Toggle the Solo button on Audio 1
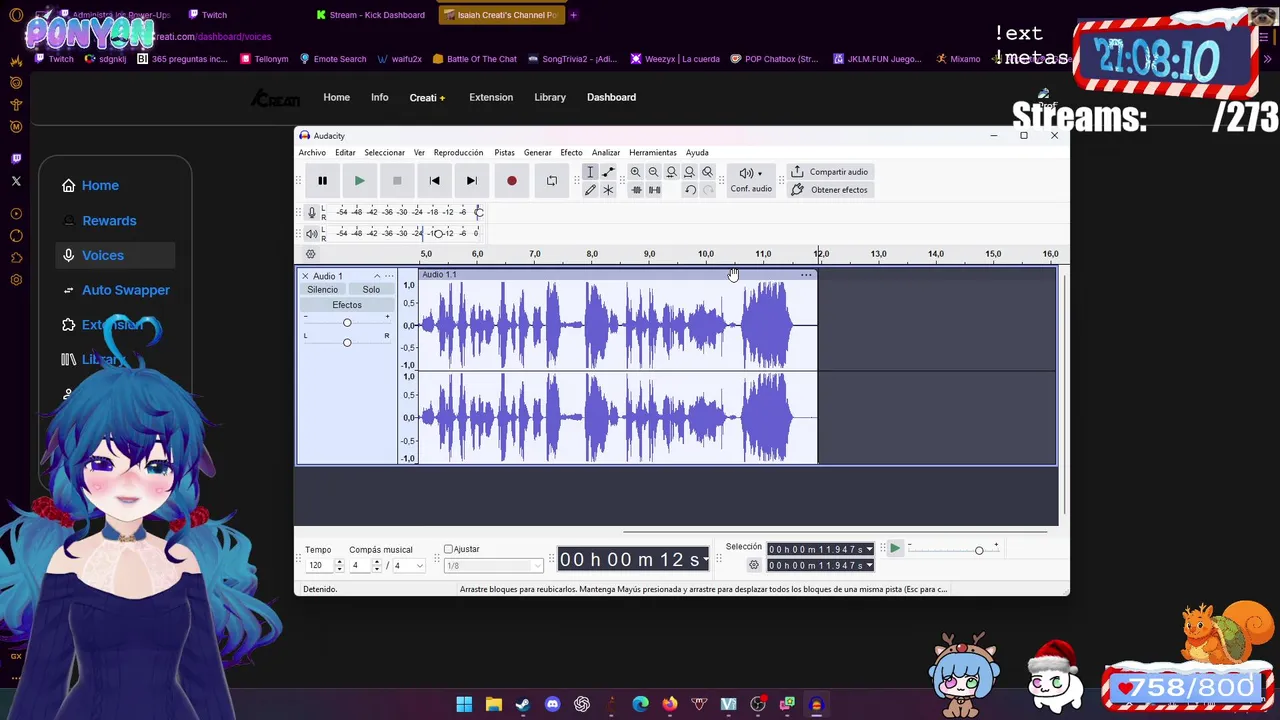 [371, 290]
